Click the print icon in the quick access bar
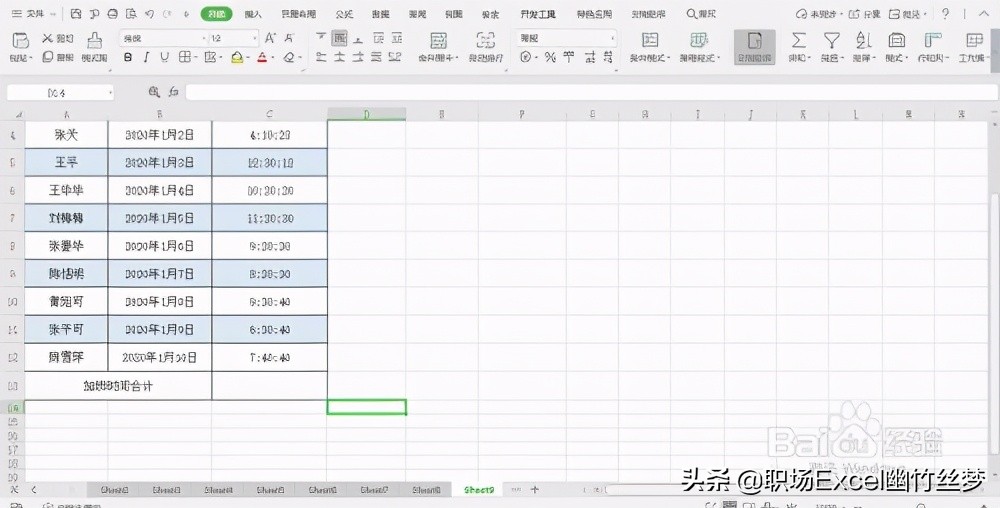This screenshot has height=508, width=1000. pos(113,13)
